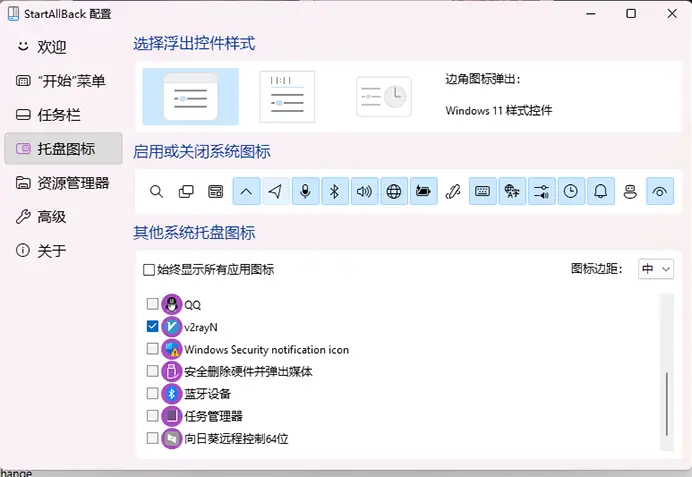The height and width of the screenshot is (477, 692).
Task: Click the 向日葵远程控制64位 label
Action: click(236, 439)
